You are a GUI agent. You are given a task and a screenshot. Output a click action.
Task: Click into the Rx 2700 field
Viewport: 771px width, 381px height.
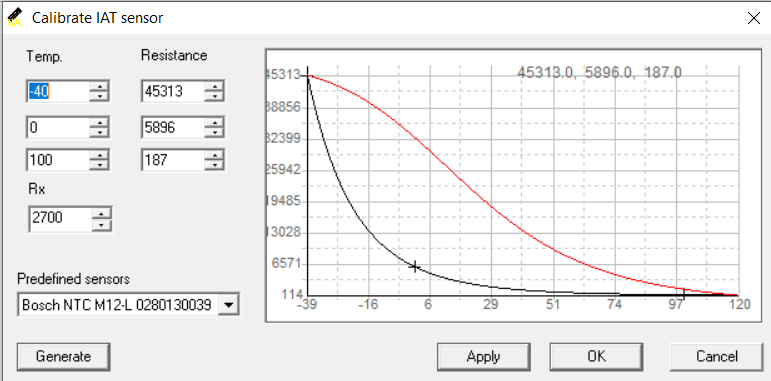60,218
